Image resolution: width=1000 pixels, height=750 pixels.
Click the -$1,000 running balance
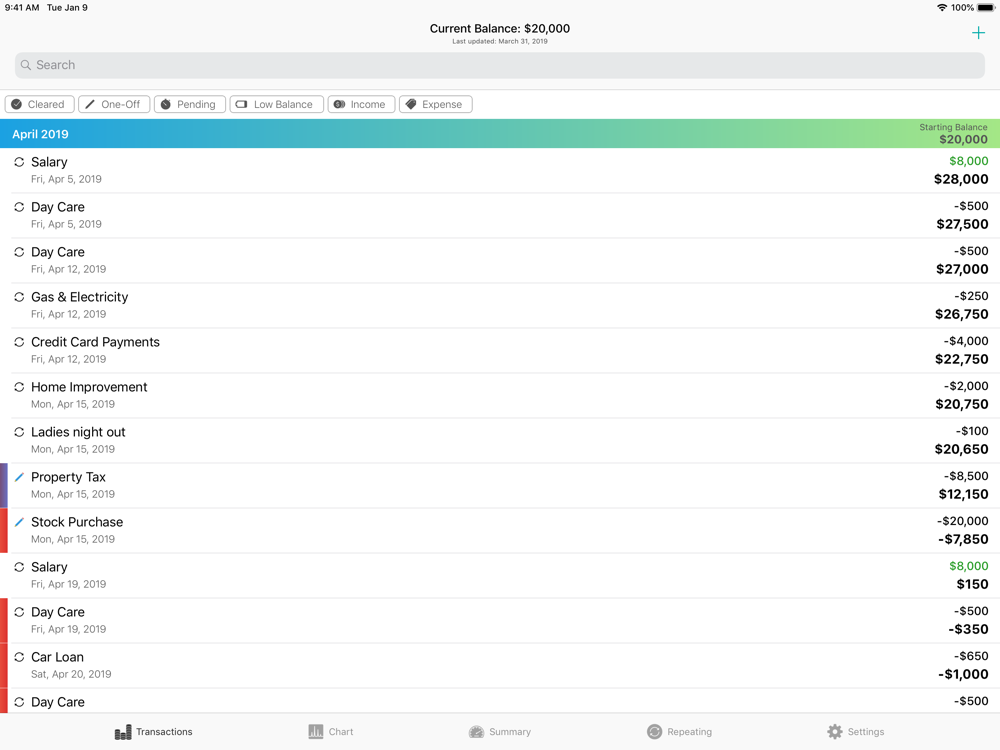click(x=963, y=674)
